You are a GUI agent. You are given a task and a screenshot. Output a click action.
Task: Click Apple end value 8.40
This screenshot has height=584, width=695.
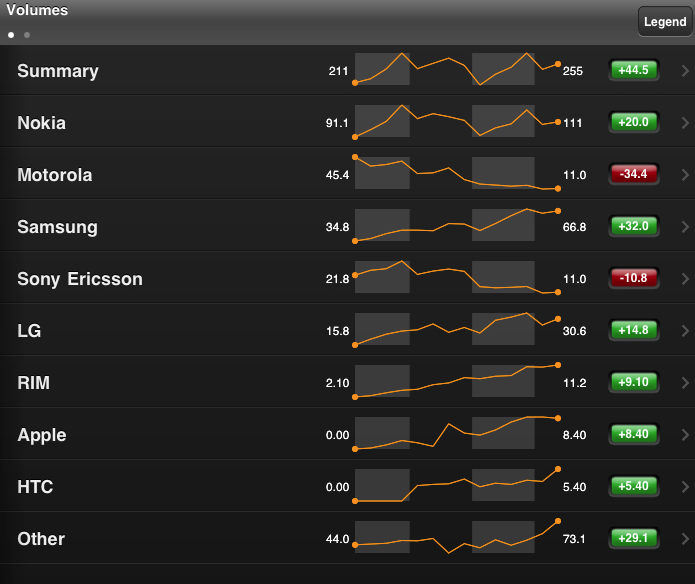(x=574, y=435)
